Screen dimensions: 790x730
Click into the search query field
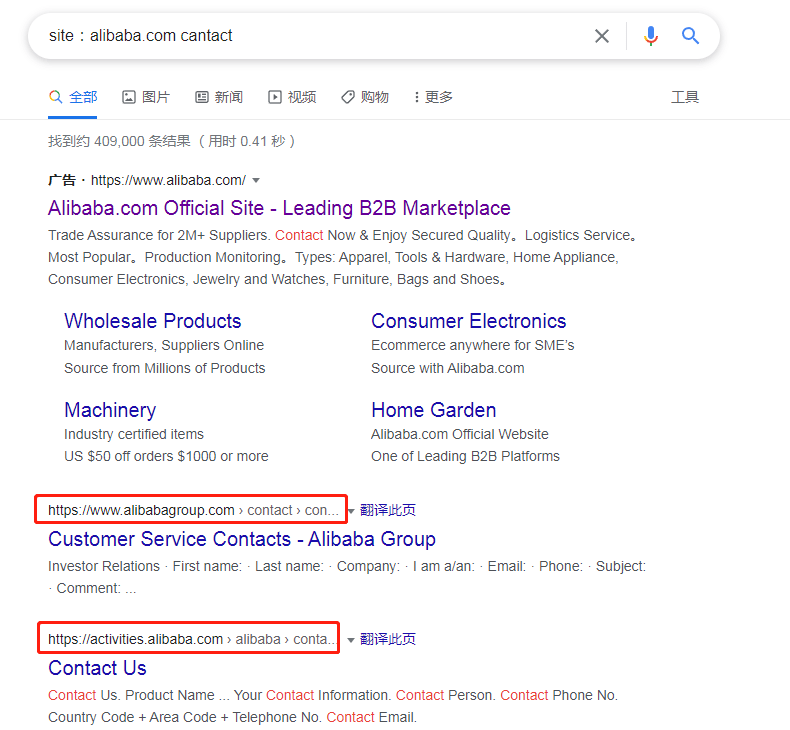(312, 36)
